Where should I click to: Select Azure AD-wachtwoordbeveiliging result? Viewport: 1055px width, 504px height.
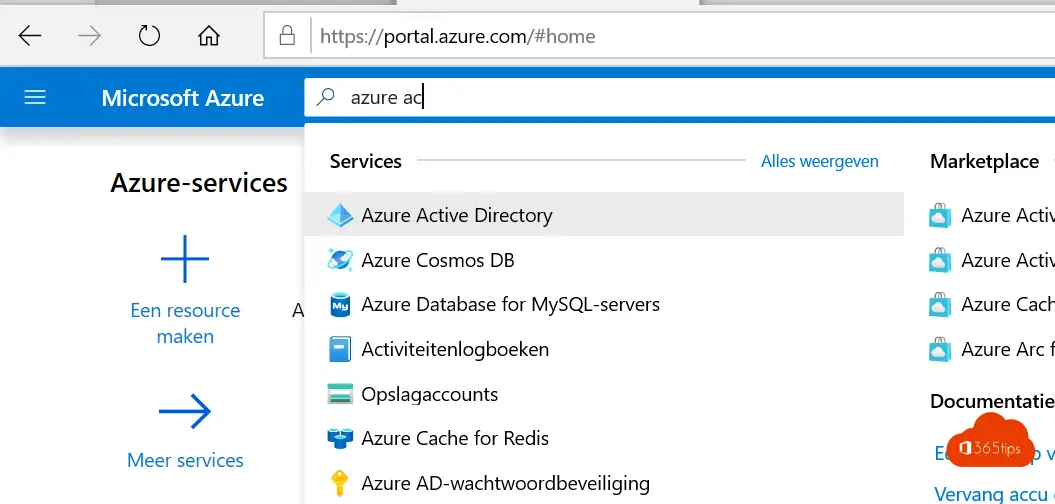click(x=604, y=483)
